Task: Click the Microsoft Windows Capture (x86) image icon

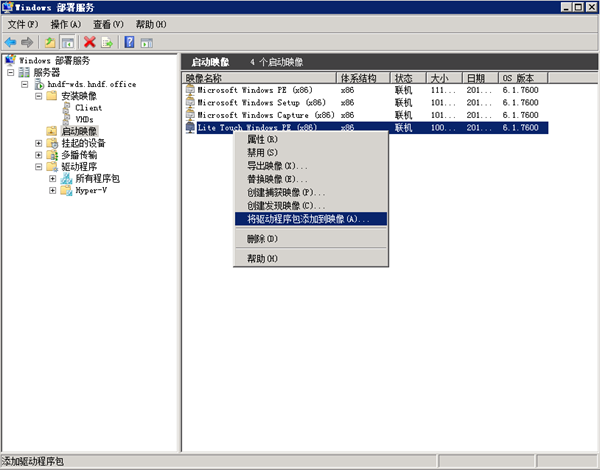Action: pos(190,114)
